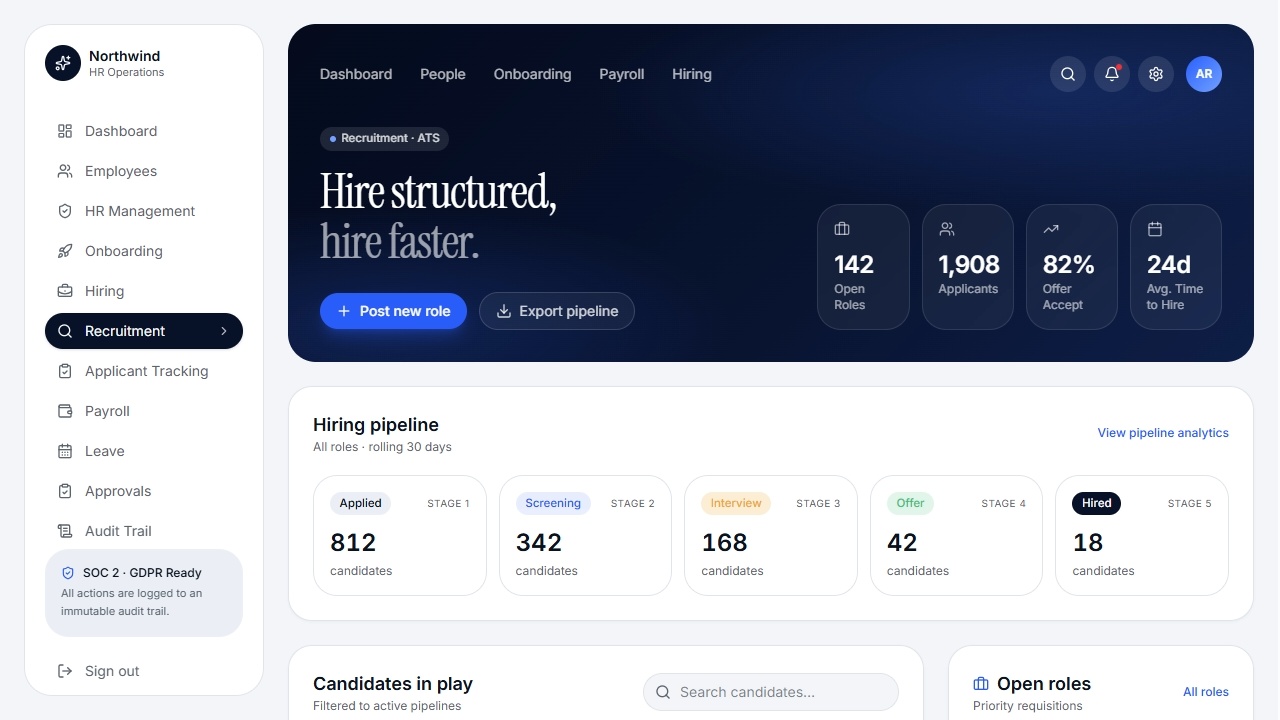Click the Candidates in play heading
This screenshot has width=1280, height=720.
pyautogui.click(x=393, y=684)
